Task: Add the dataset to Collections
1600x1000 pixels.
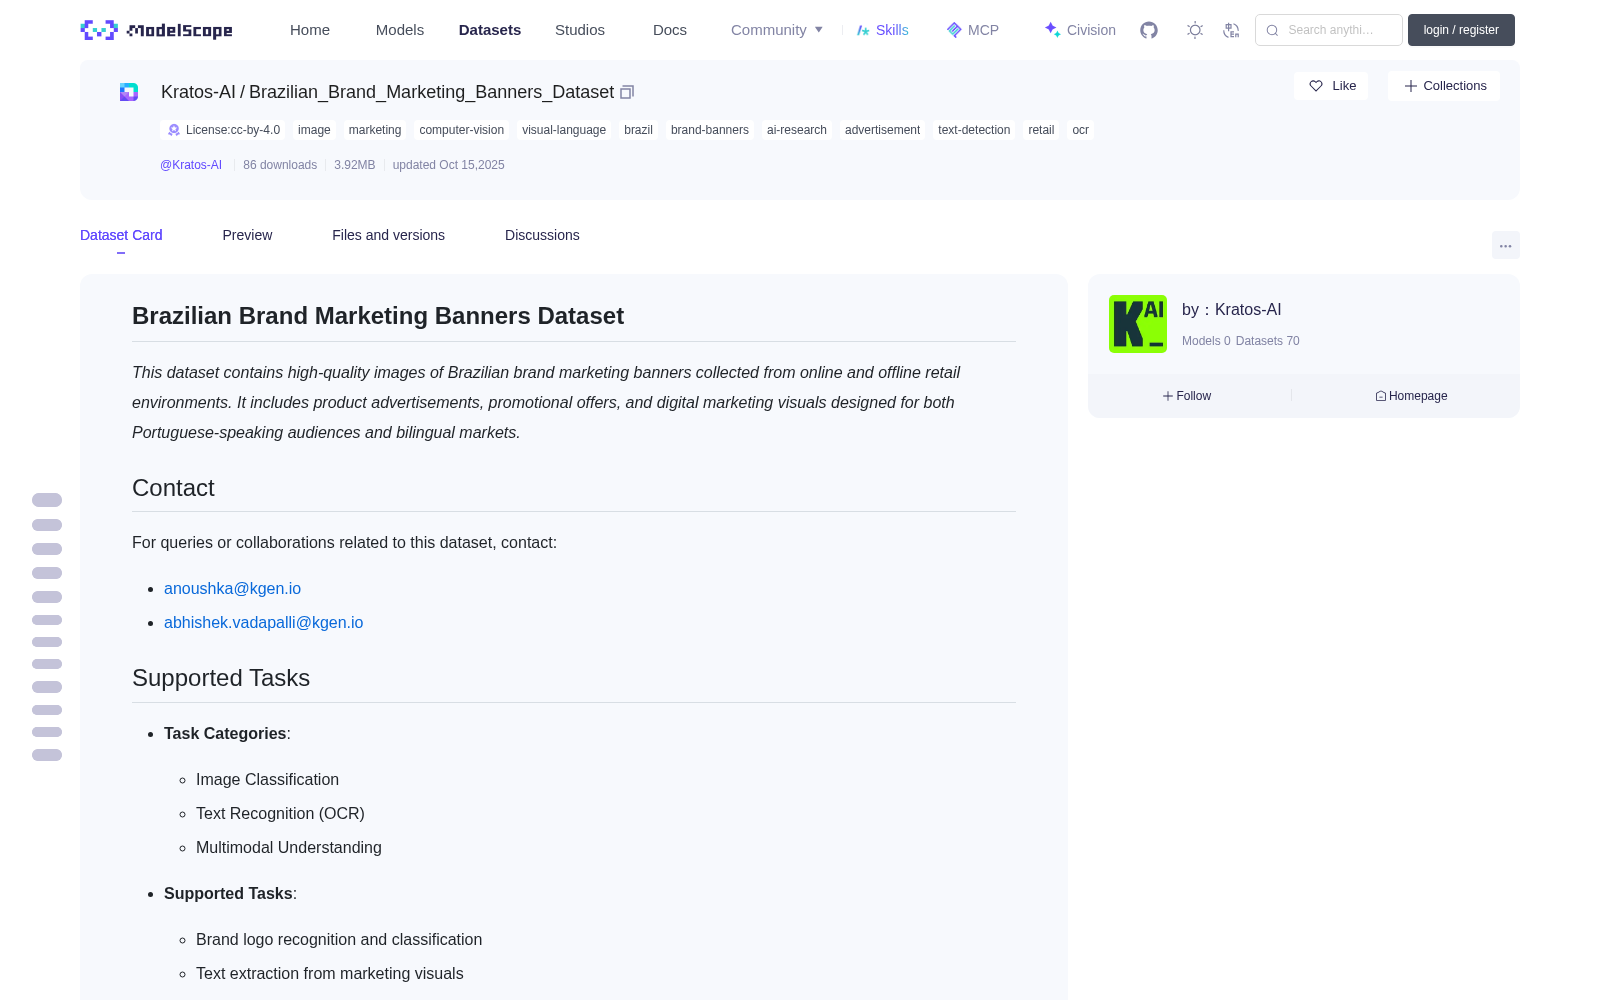Action: tap(1444, 86)
